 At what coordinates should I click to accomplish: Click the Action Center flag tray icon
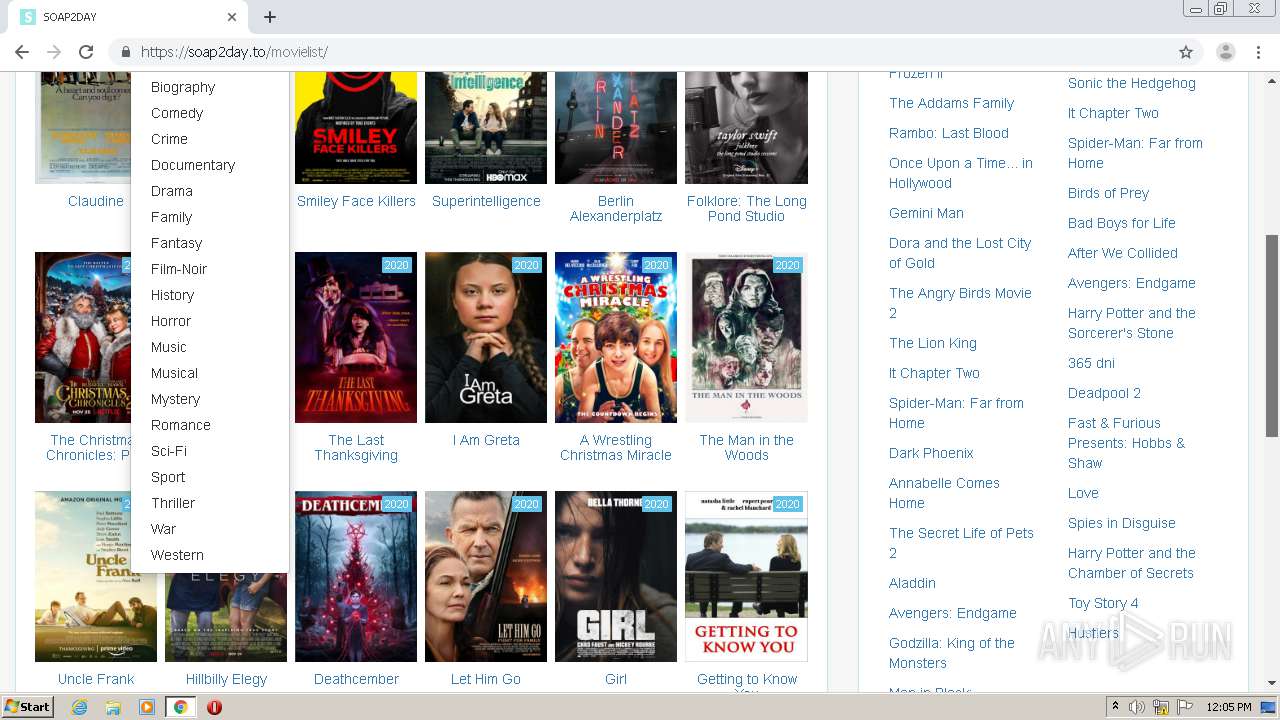(x=1185, y=707)
